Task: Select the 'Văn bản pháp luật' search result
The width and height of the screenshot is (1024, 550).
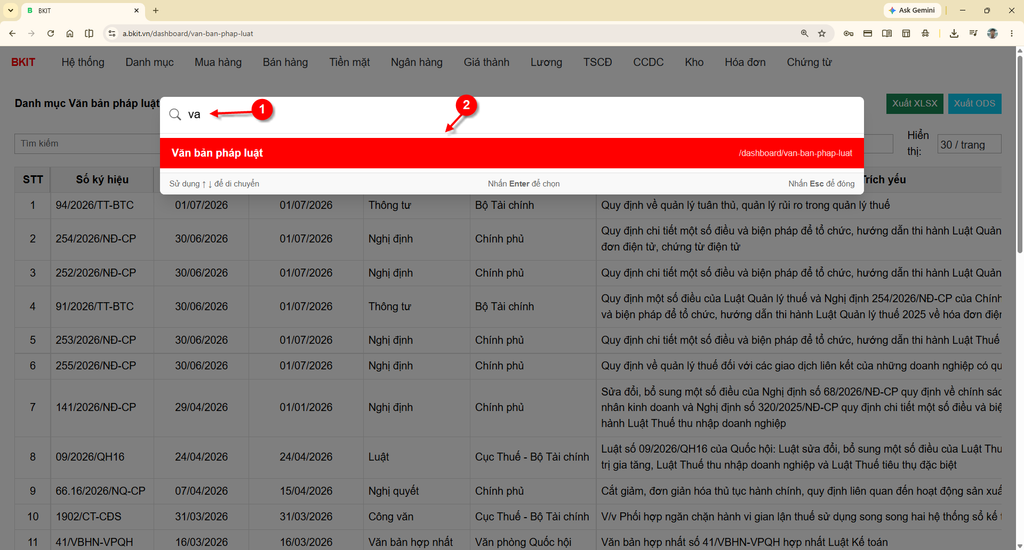Action: coord(512,153)
